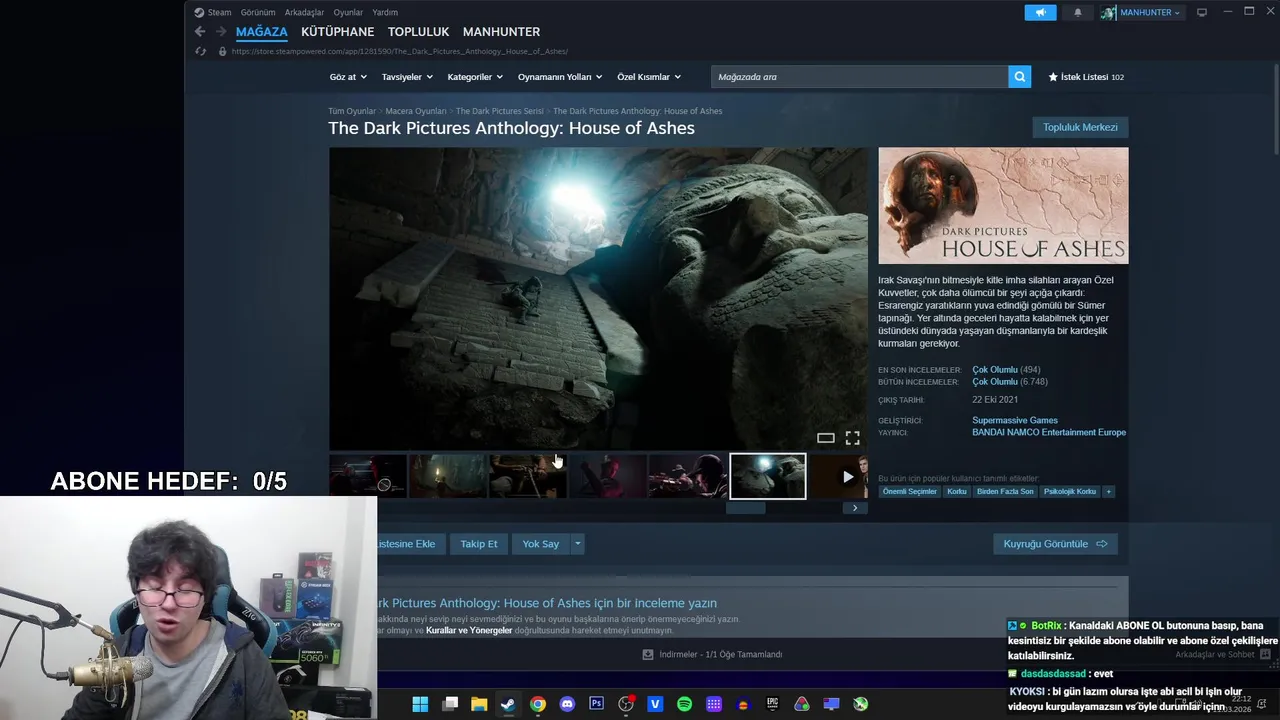Open the Oyunlar menu

coord(348,12)
